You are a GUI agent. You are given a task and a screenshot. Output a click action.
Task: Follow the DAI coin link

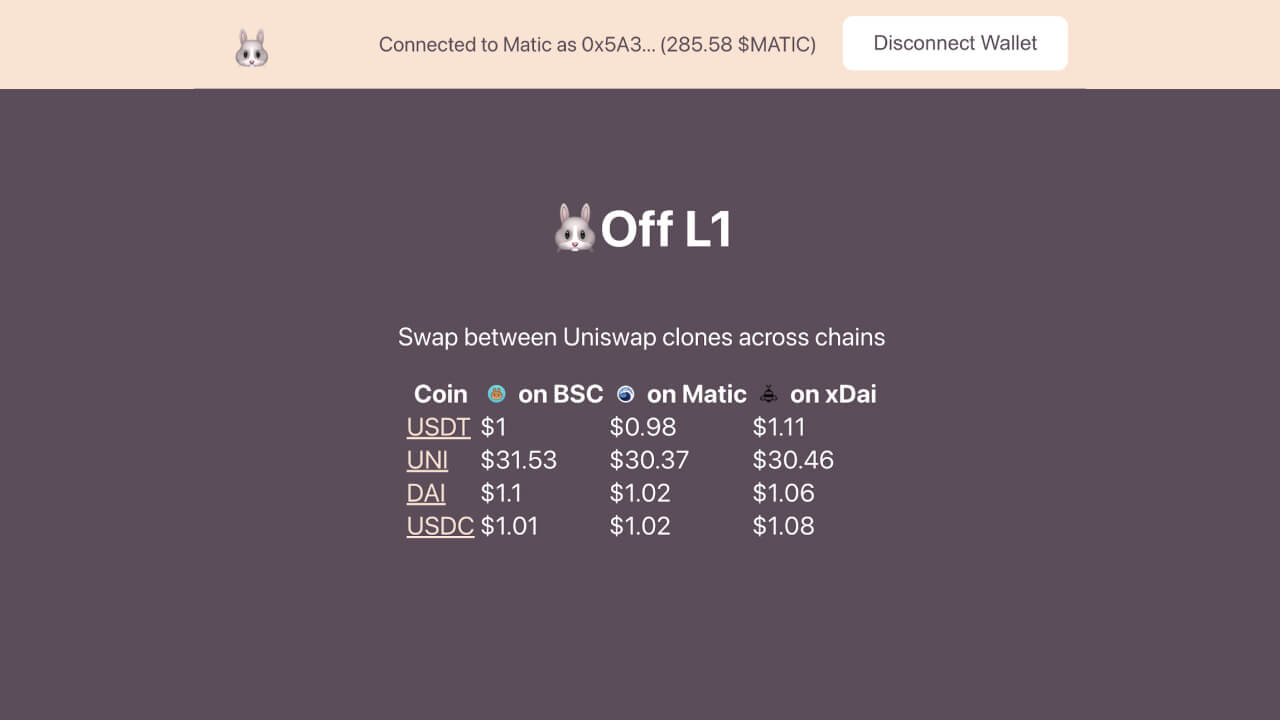426,493
